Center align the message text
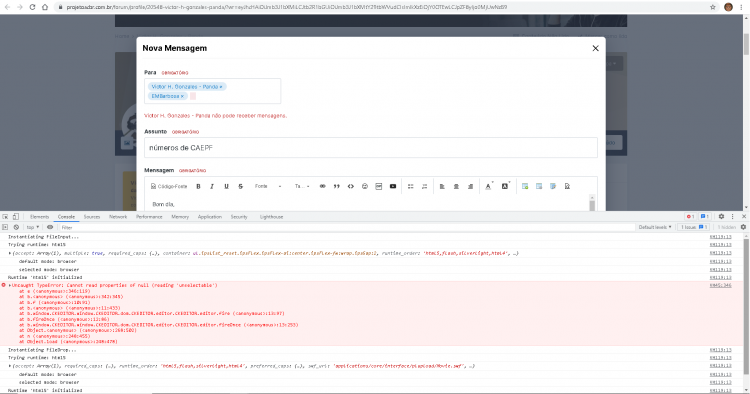 [456, 186]
